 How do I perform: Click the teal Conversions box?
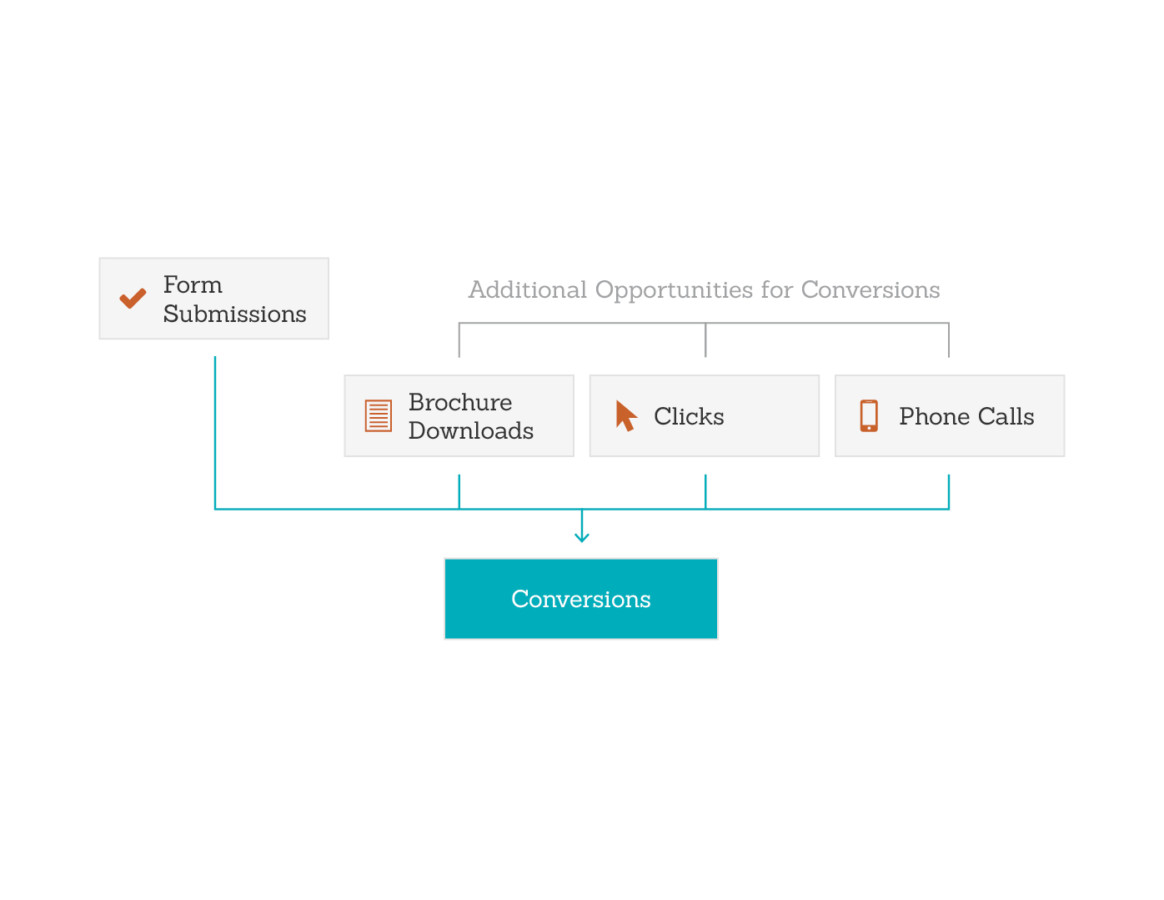[x=581, y=599]
